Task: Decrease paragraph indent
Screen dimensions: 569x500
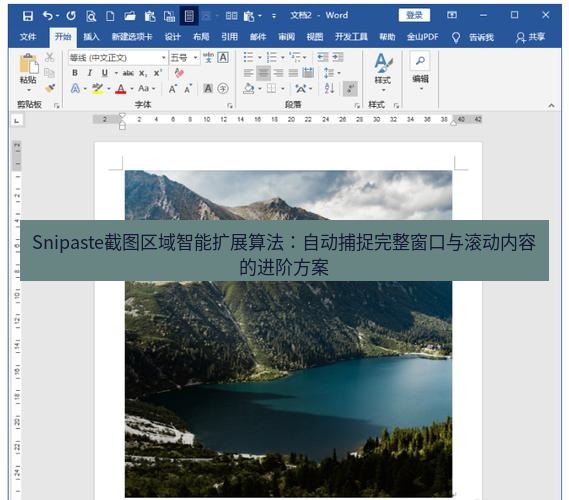Action: click(322, 57)
